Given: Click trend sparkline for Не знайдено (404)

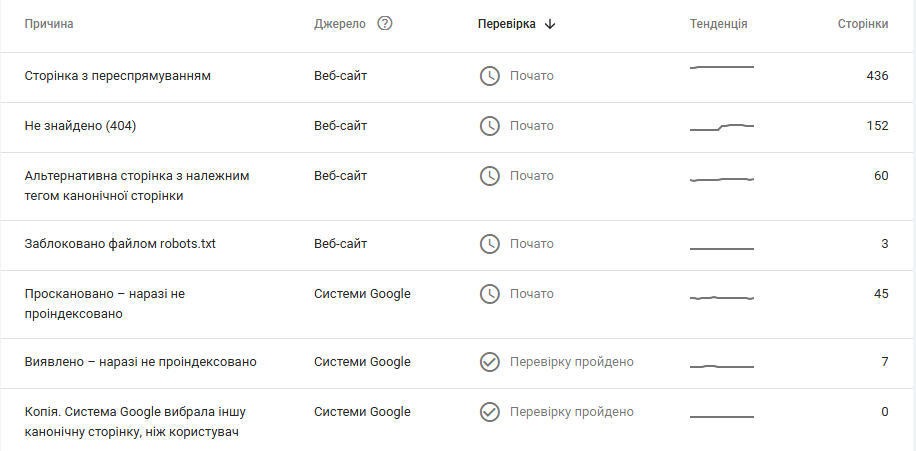Looking at the screenshot, I should 722,127.
